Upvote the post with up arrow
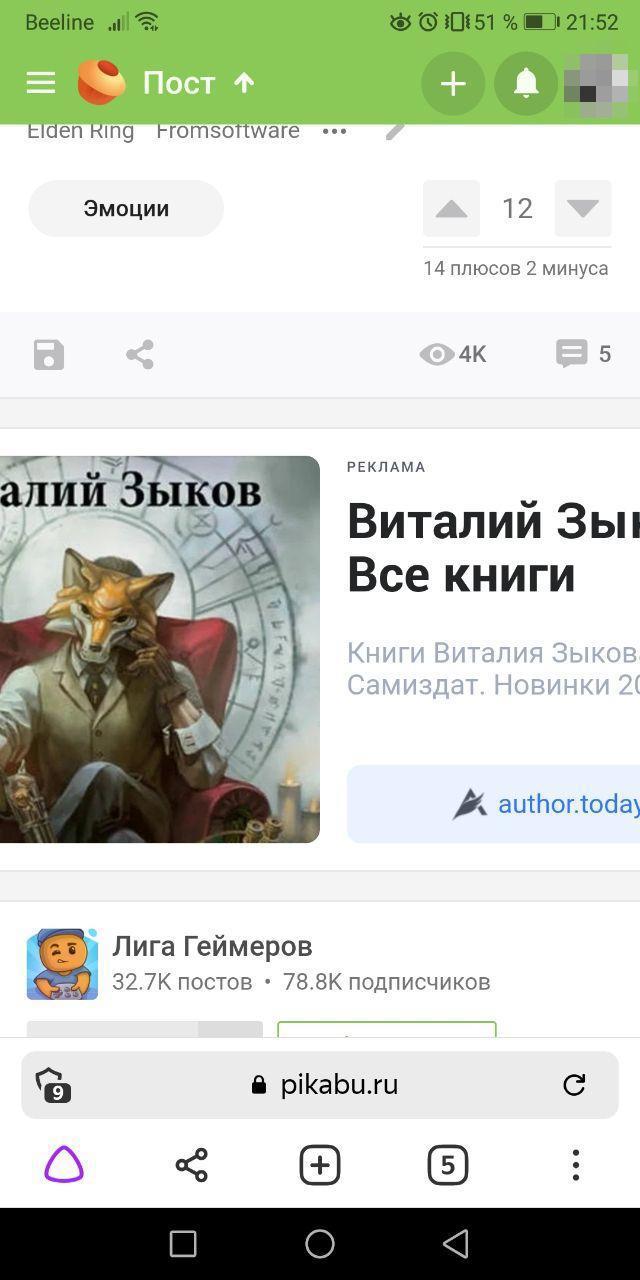 [x=452, y=208]
